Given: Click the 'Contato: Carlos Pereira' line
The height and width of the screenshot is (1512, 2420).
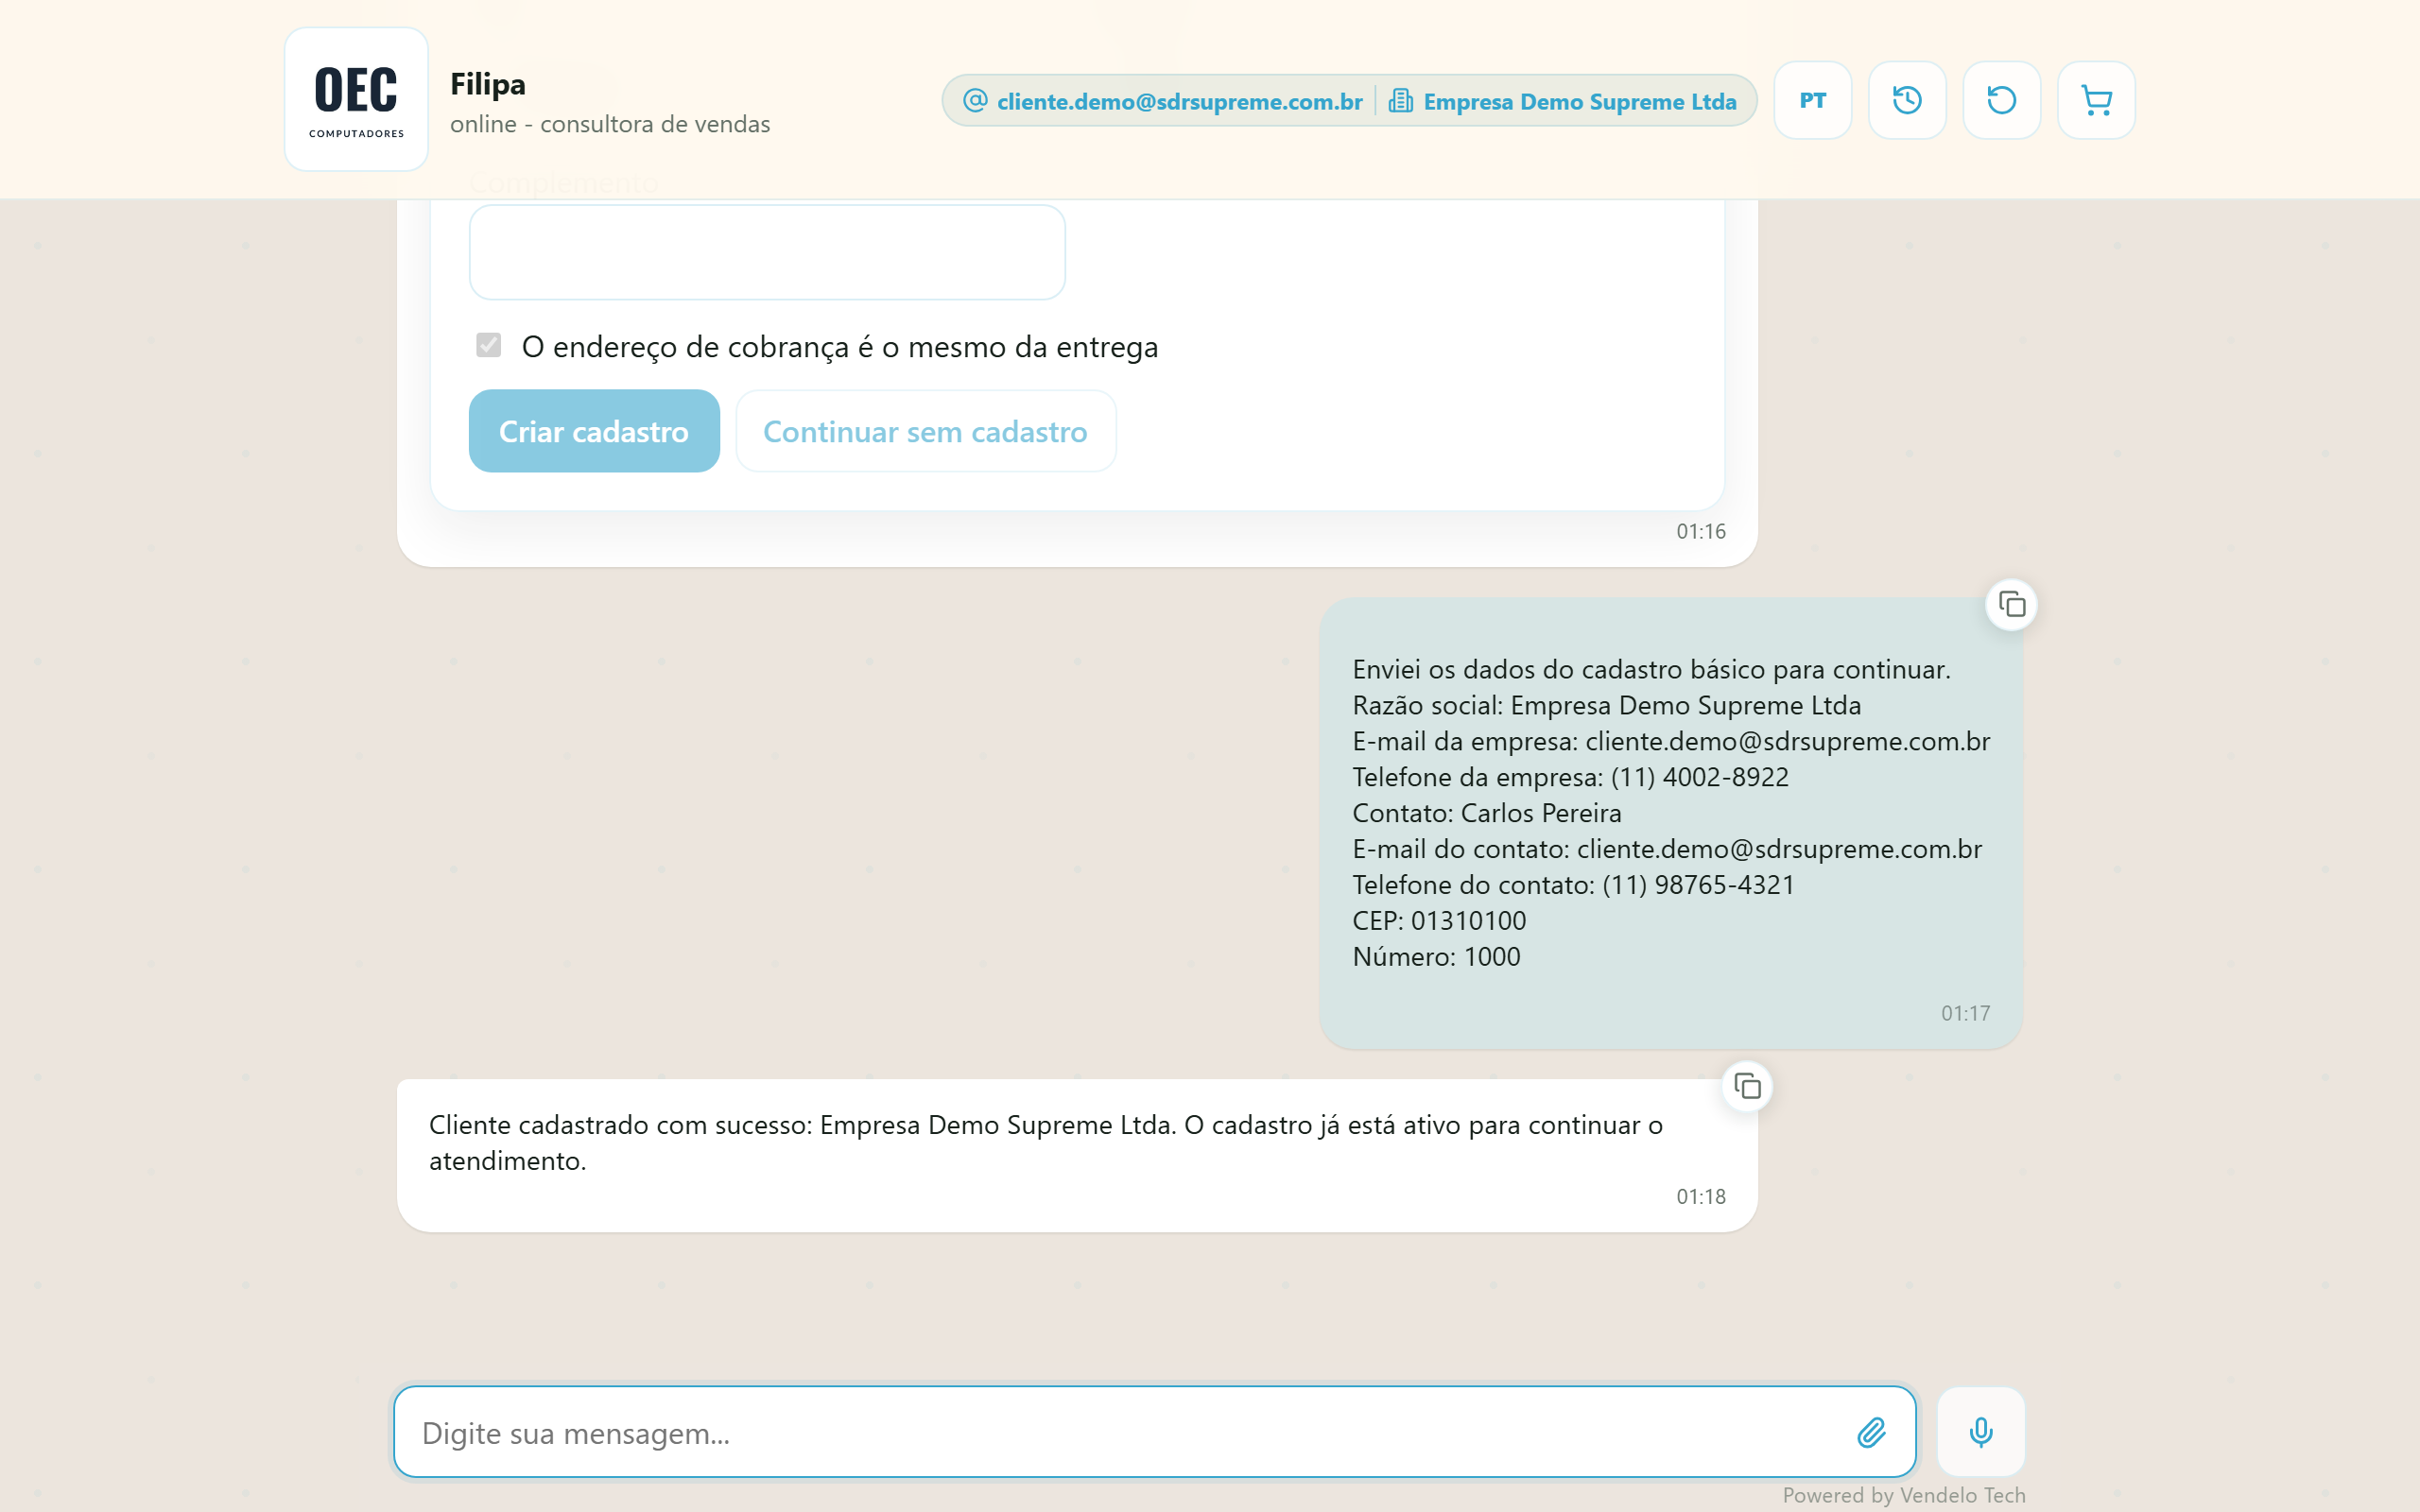Looking at the screenshot, I should (1487, 813).
